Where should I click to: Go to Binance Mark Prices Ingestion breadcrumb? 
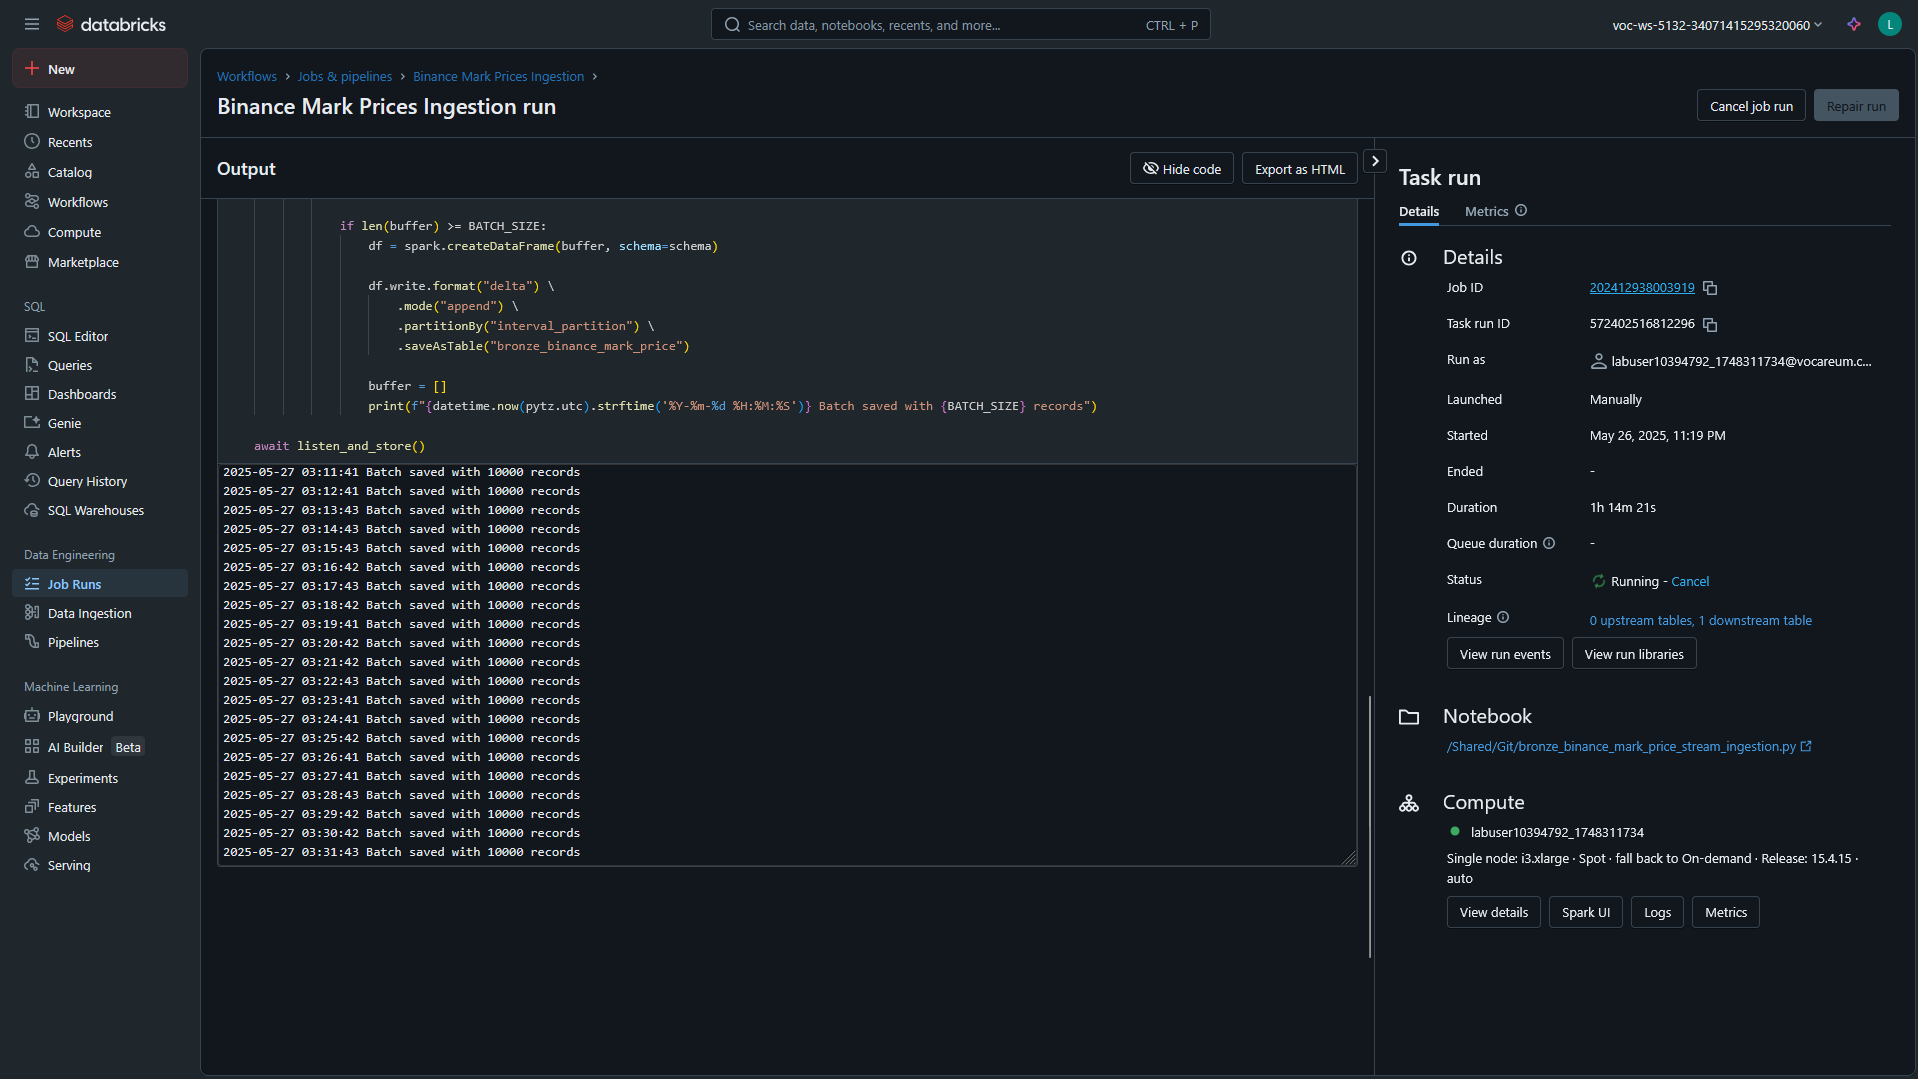coord(498,76)
